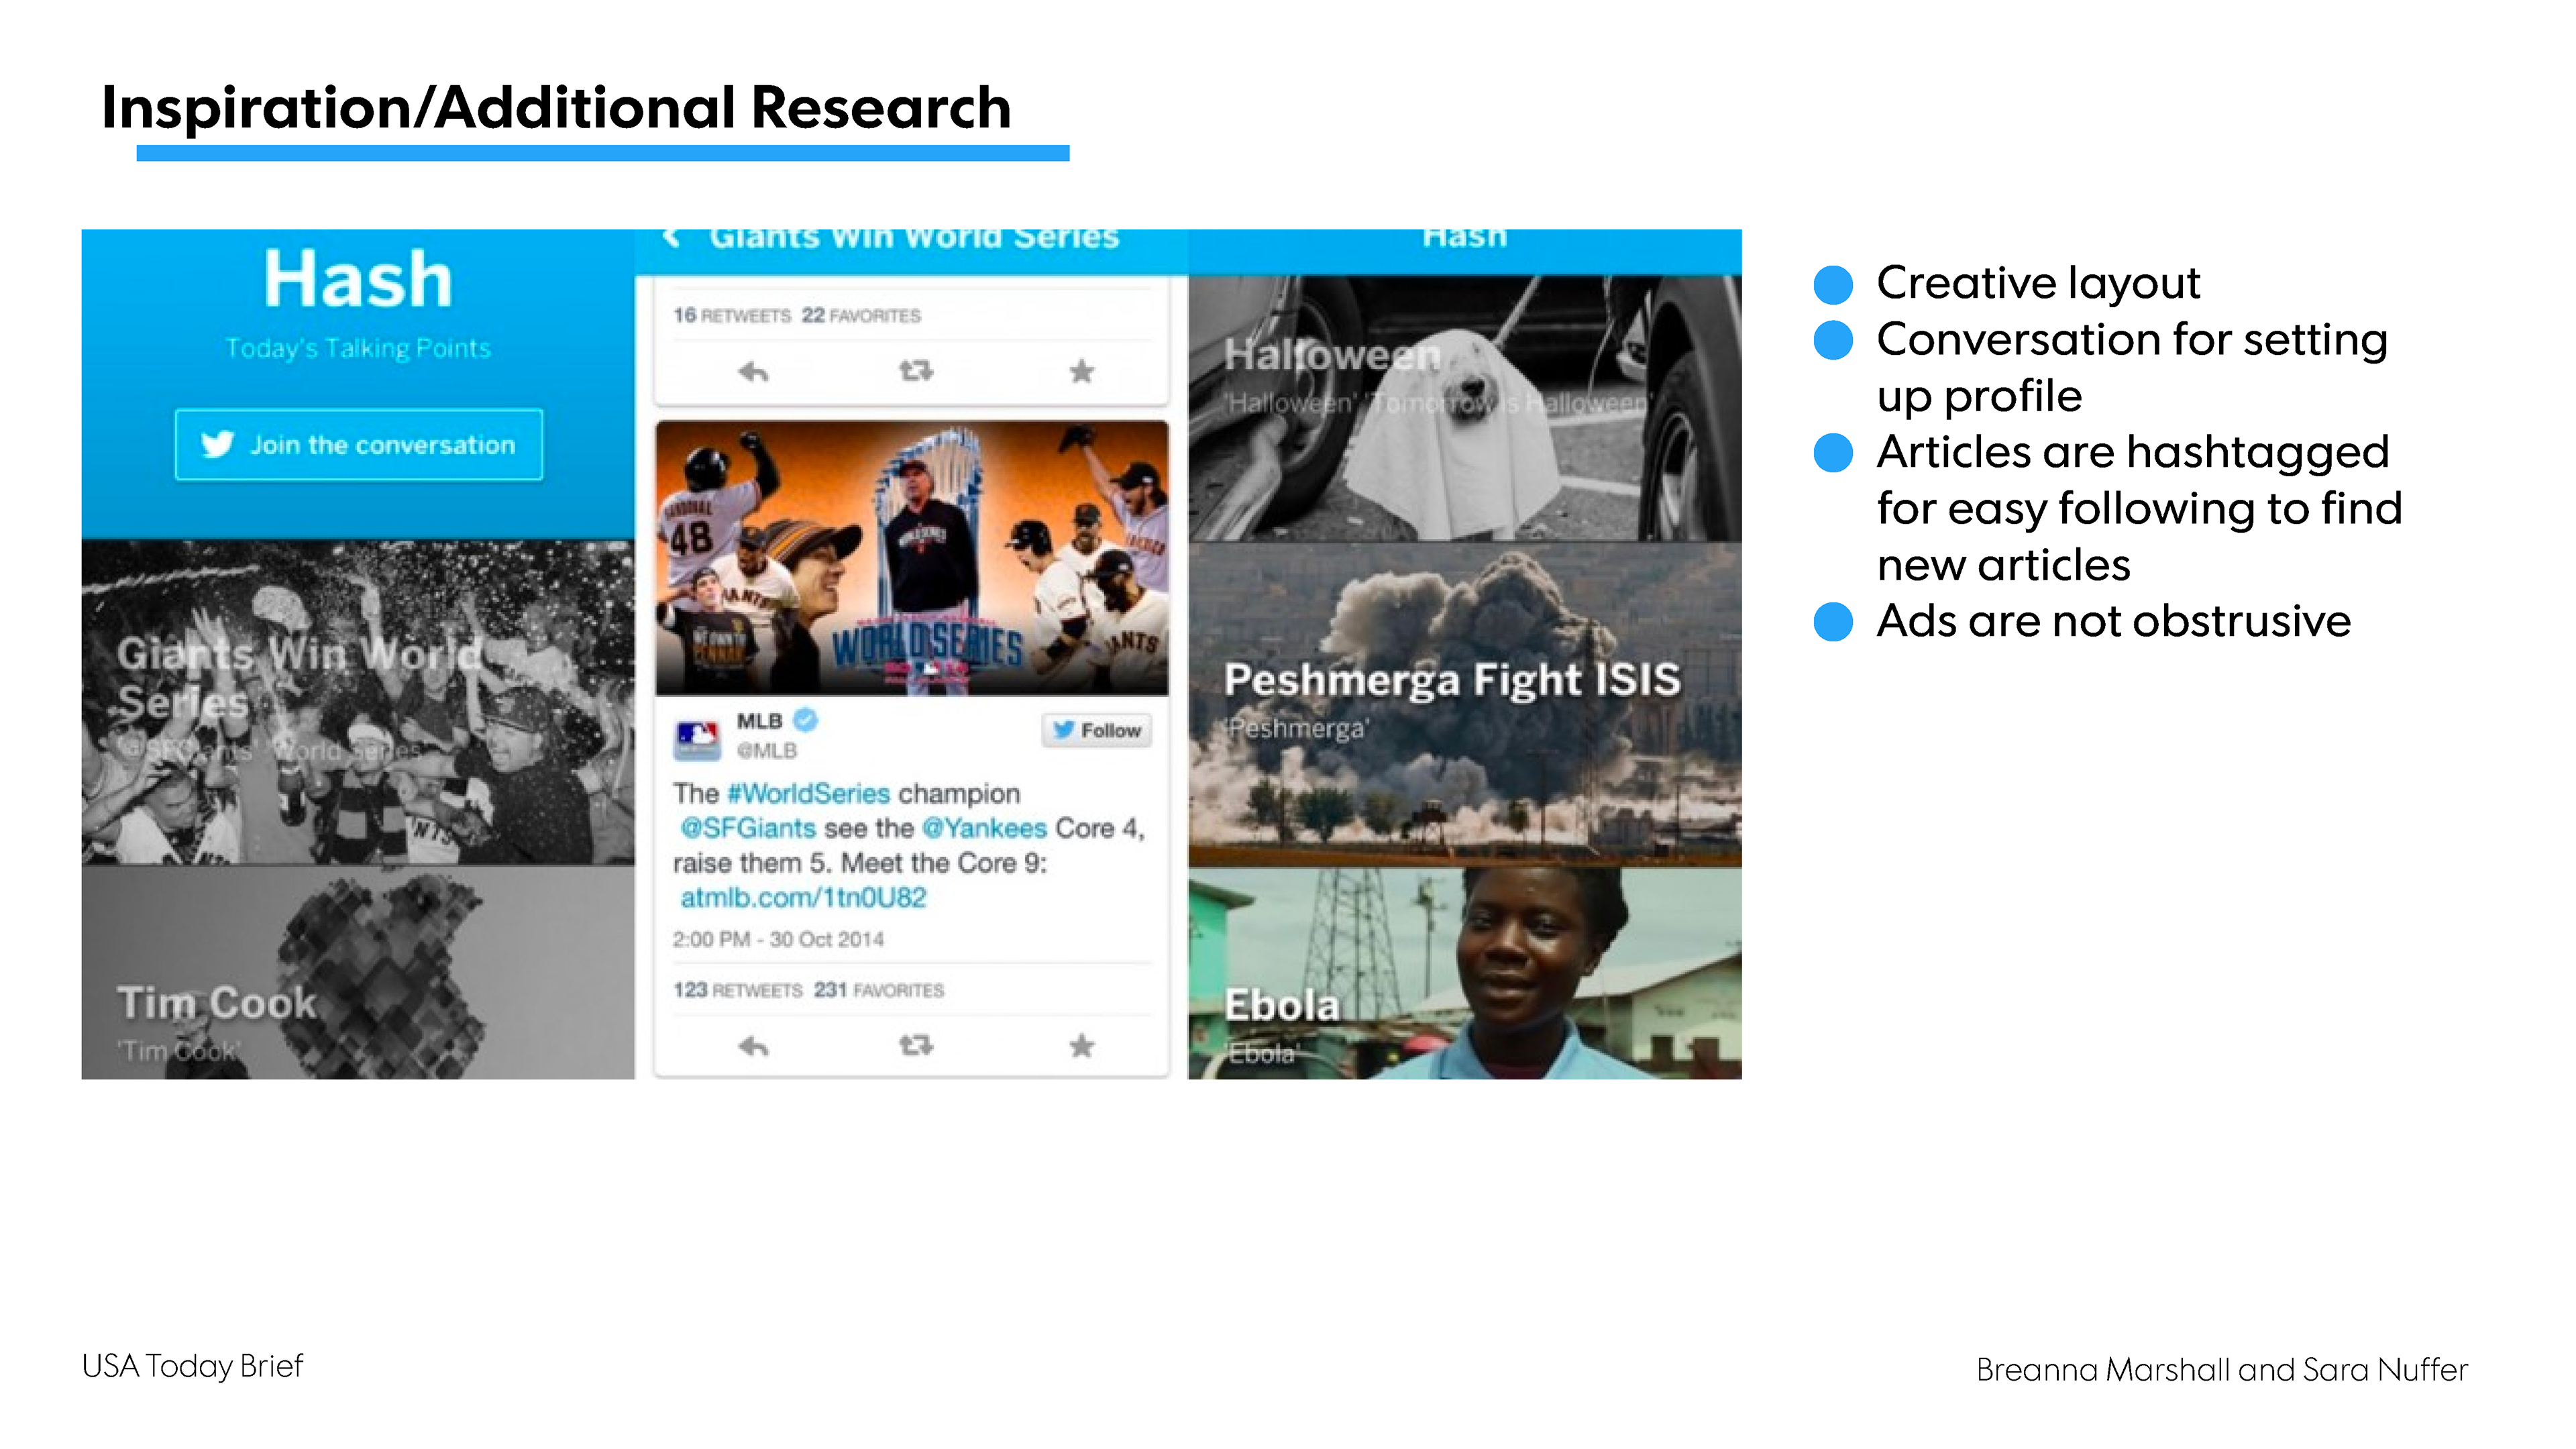2576x1449 pixels.
Task: Follow the MLB account
Action: 1097,730
